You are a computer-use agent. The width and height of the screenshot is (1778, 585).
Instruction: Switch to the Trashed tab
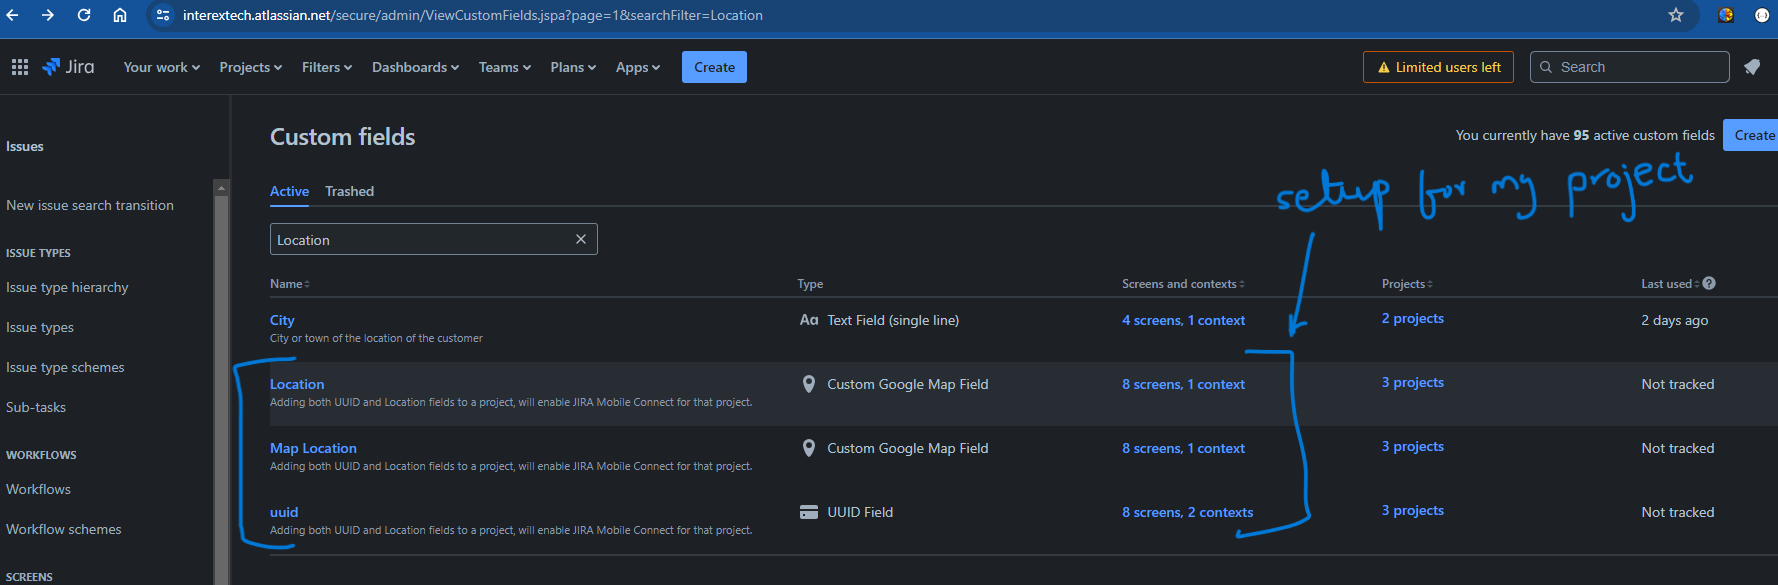(x=349, y=191)
